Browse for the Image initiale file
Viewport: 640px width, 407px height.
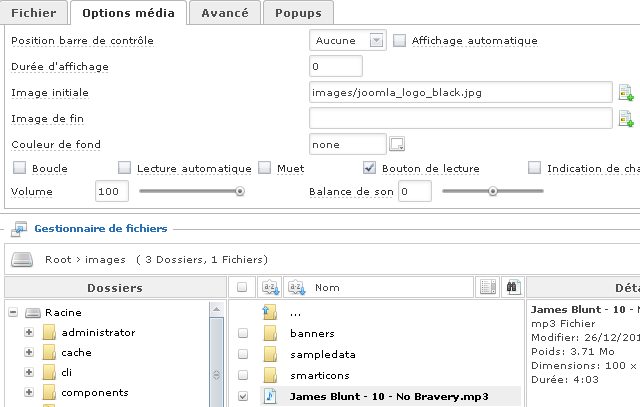coord(627,93)
